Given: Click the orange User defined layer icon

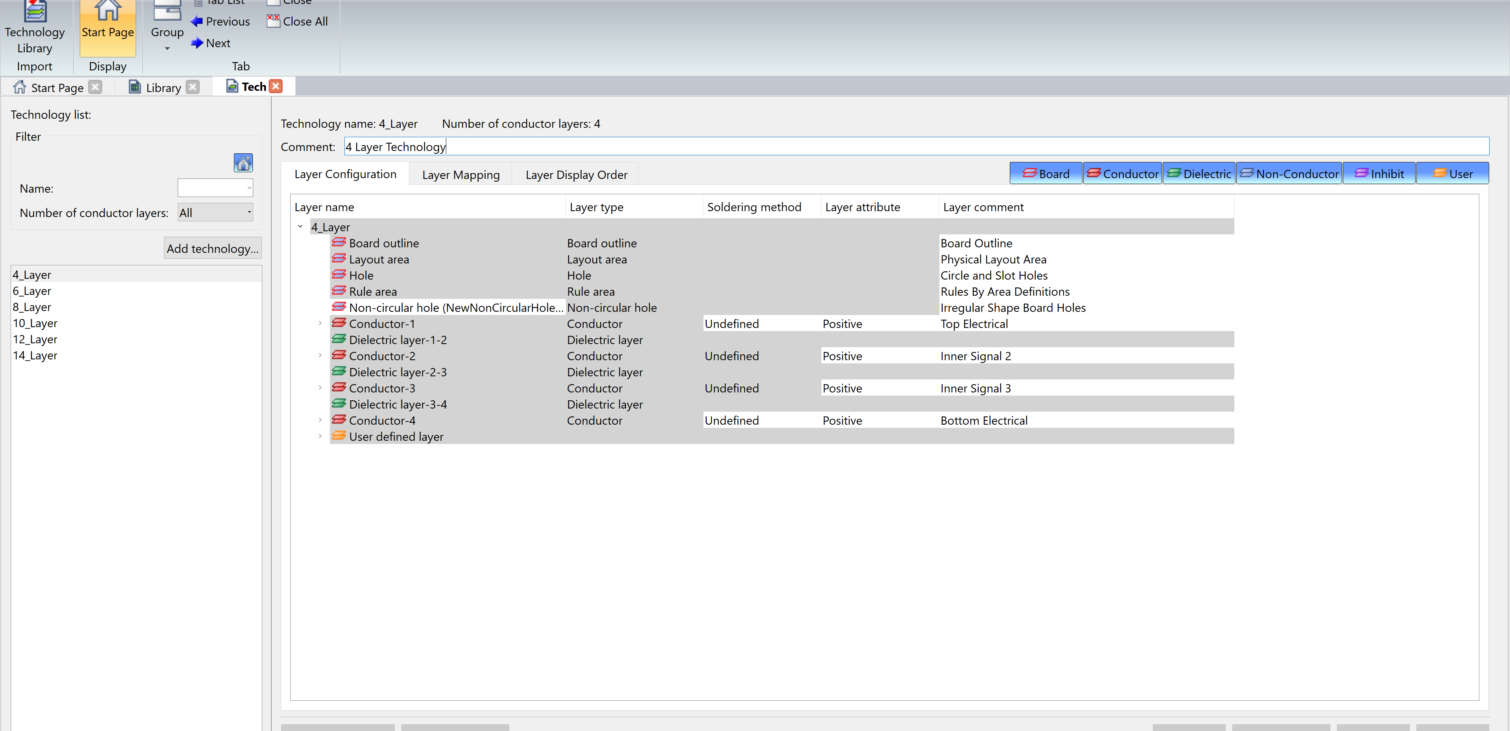Looking at the screenshot, I should tap(338, 436).
